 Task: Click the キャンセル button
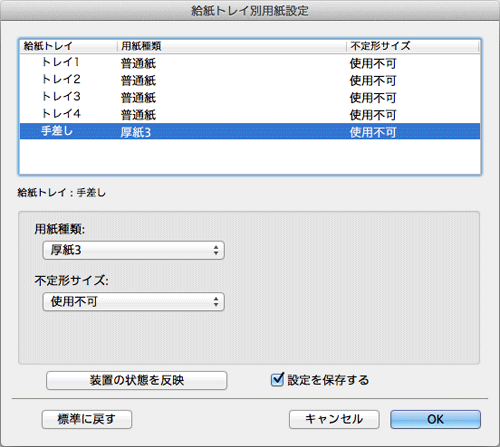coord(334,419)
